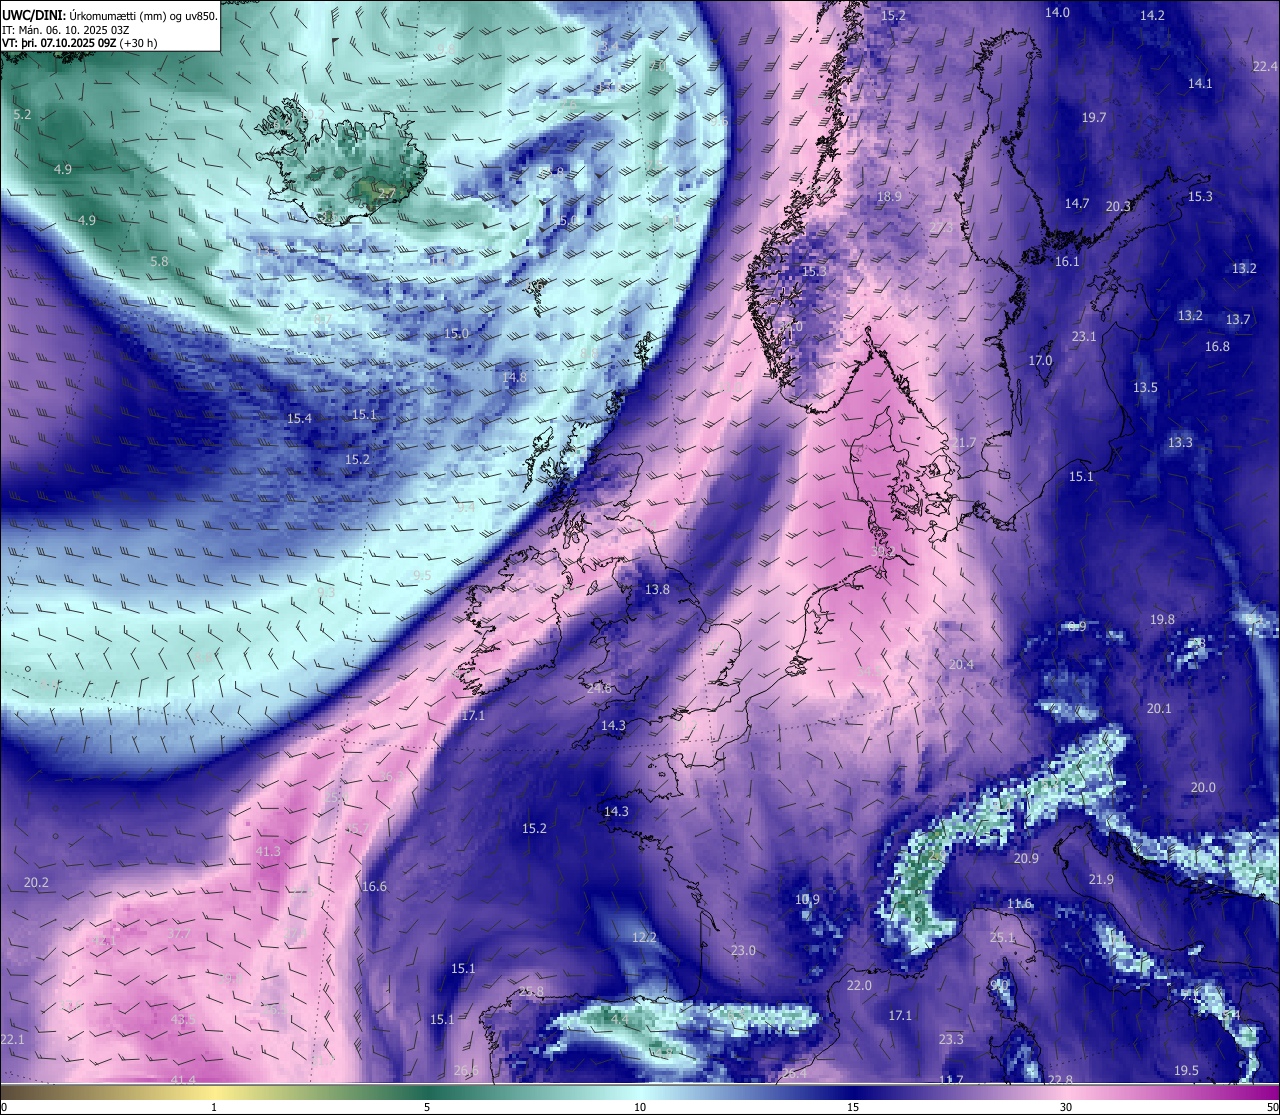1280x1115 pixels.
Task: Click the pink segment of the color scale near 30
Action: pos(1066,1091)
